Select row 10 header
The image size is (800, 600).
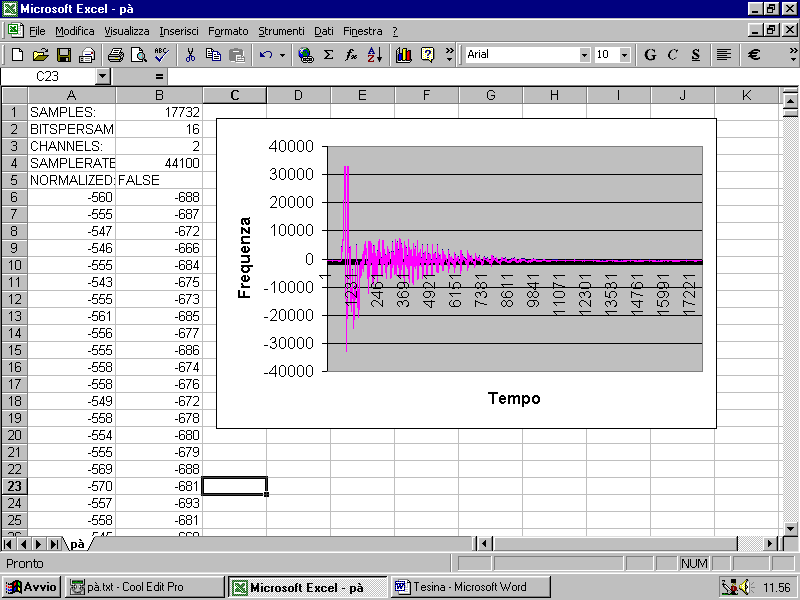[14, 265]
